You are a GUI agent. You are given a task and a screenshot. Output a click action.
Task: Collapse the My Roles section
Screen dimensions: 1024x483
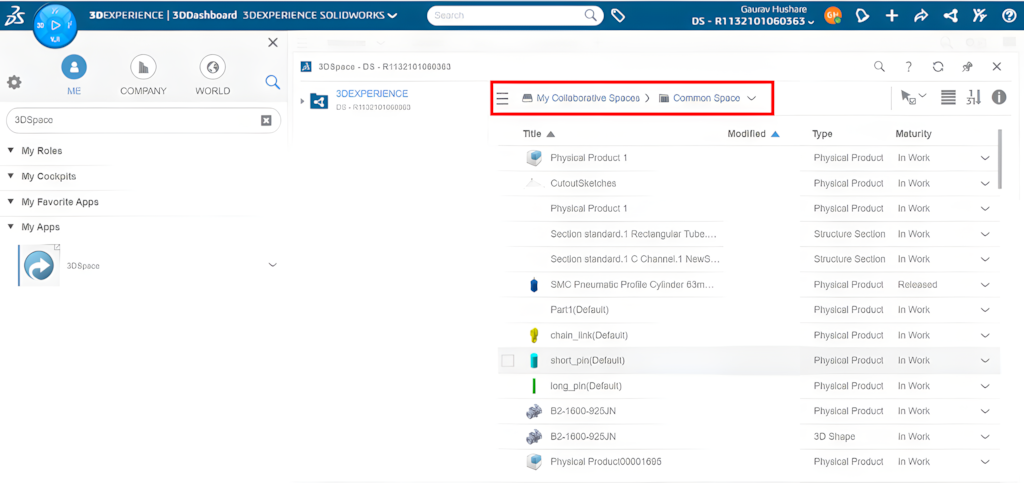coord(10,151)
